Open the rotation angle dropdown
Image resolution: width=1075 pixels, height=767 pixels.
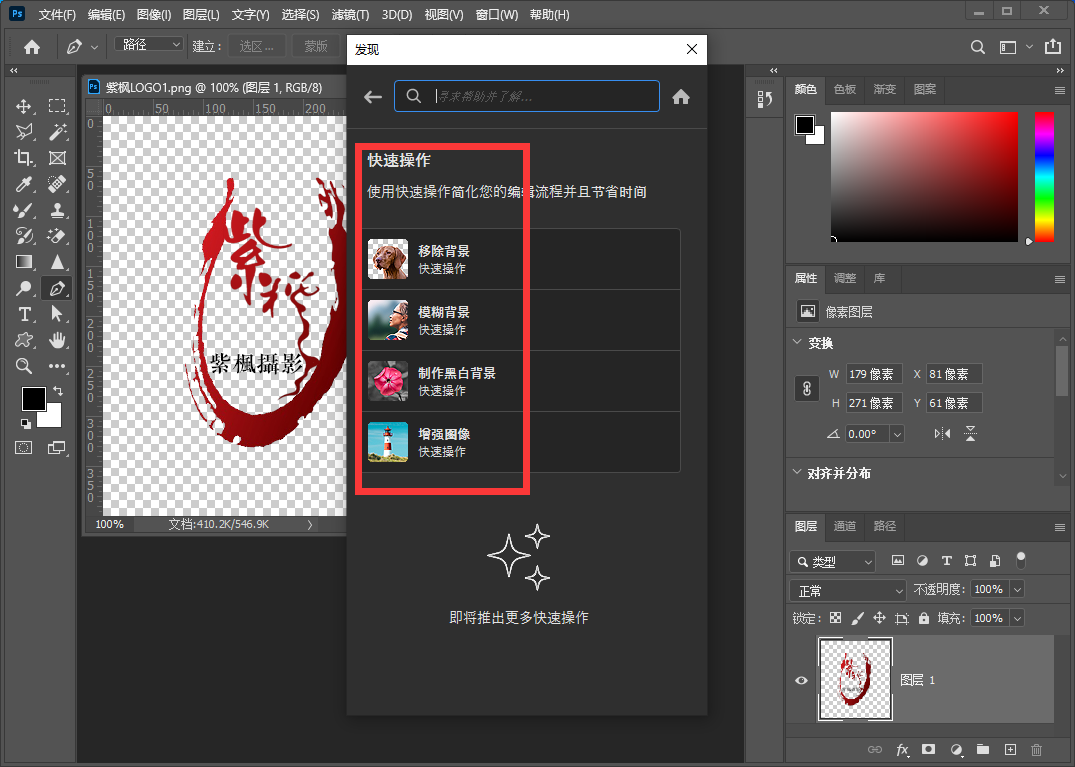[x=897, y=434]
